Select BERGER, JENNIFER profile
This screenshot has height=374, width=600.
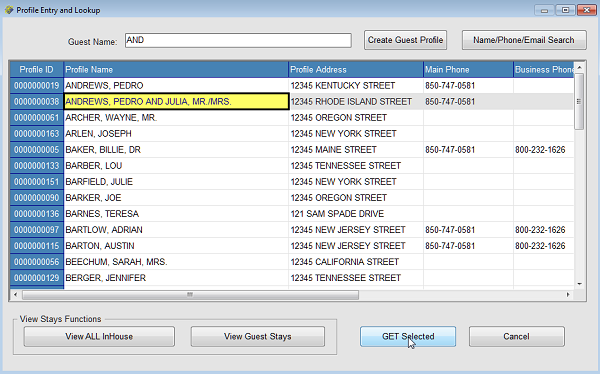[x=176, y=278]
